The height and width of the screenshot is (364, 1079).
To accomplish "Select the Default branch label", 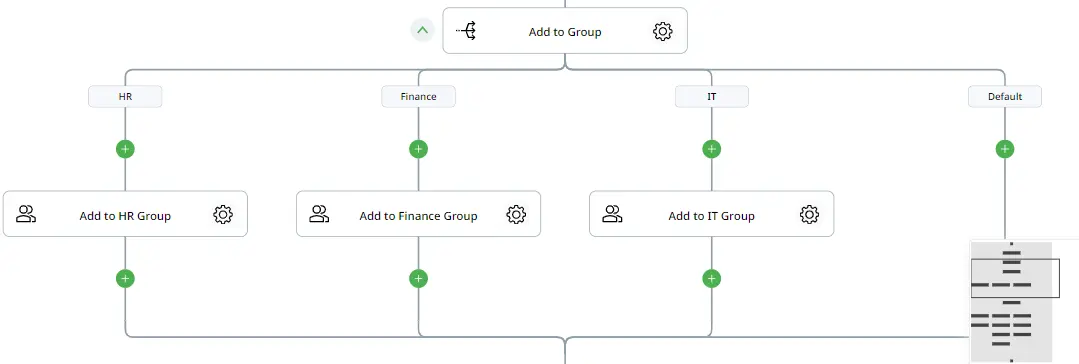I will 1005,96.
